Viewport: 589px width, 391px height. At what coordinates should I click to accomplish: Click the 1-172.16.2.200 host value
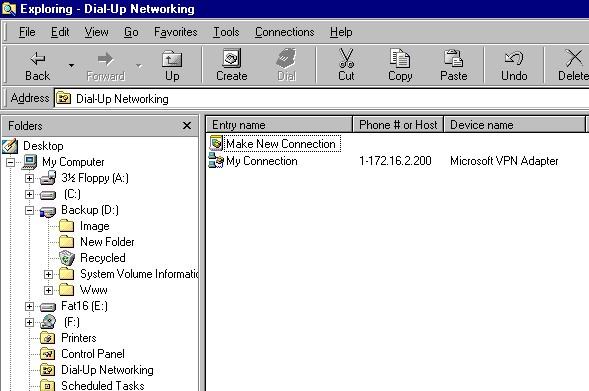(395, 161)
